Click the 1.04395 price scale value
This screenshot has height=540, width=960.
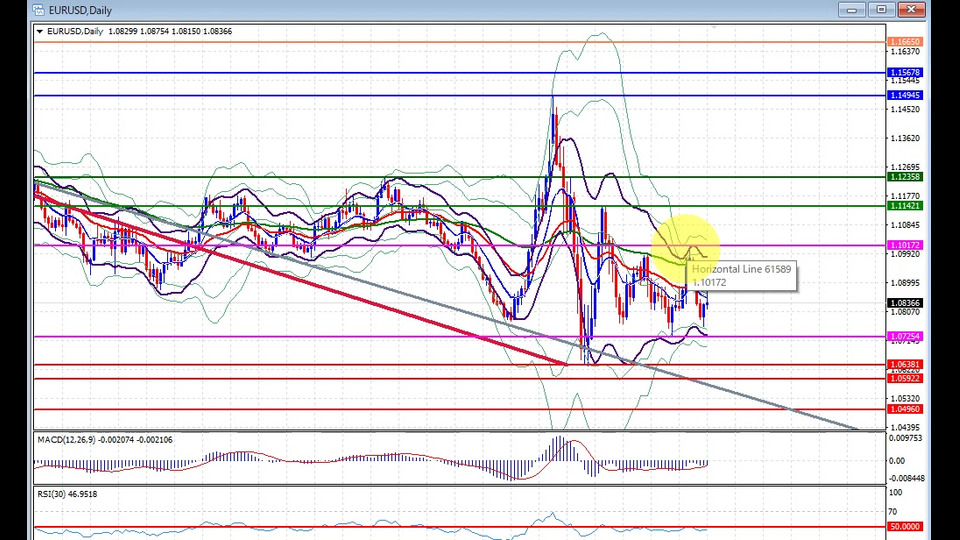(x=905, y=427)
